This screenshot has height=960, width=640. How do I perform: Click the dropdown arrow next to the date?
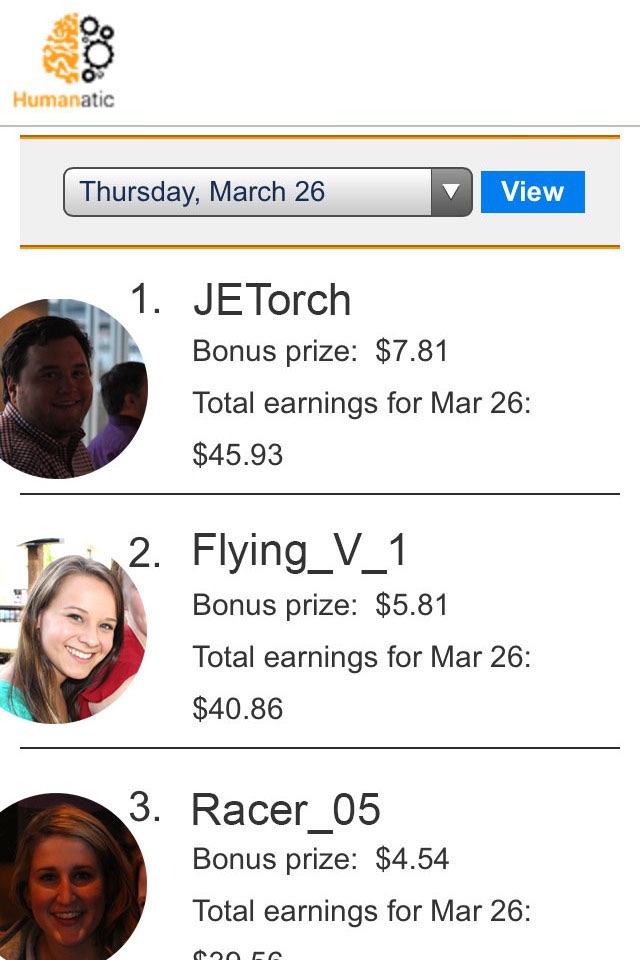[452, 192]
